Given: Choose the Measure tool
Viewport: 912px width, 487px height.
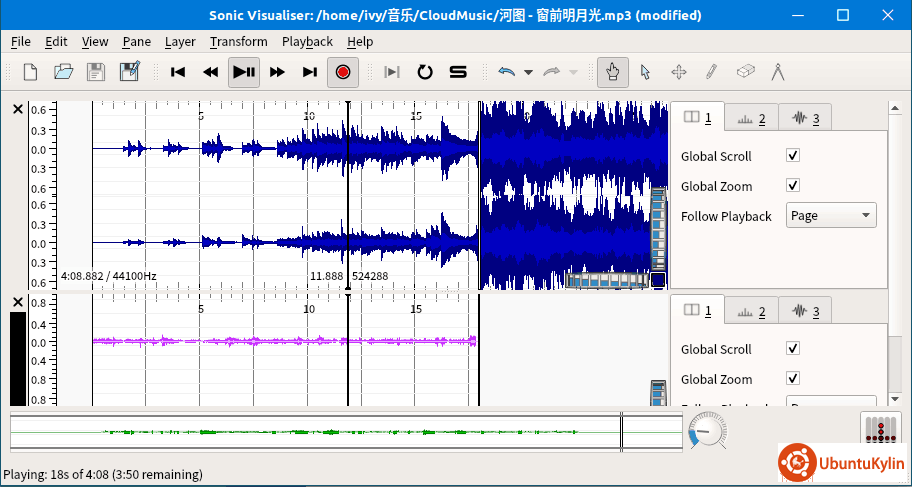Looking at the screenshot, I should coord(778,72).
